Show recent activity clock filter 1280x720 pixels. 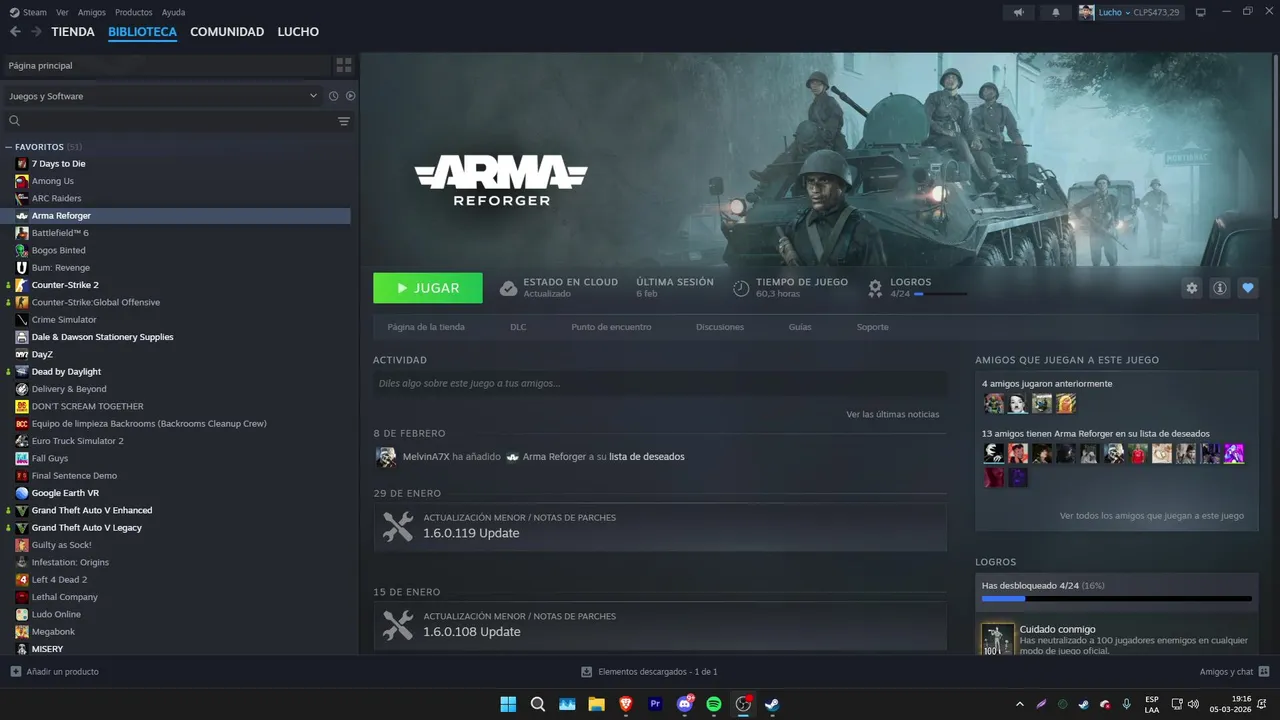(334, 96)
